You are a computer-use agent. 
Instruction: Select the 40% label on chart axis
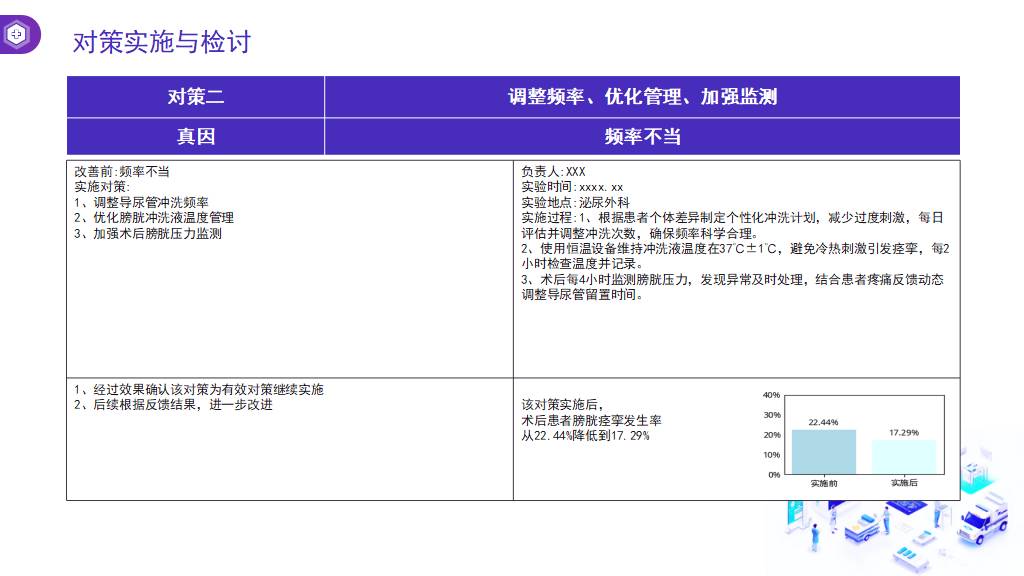(771, 395)
